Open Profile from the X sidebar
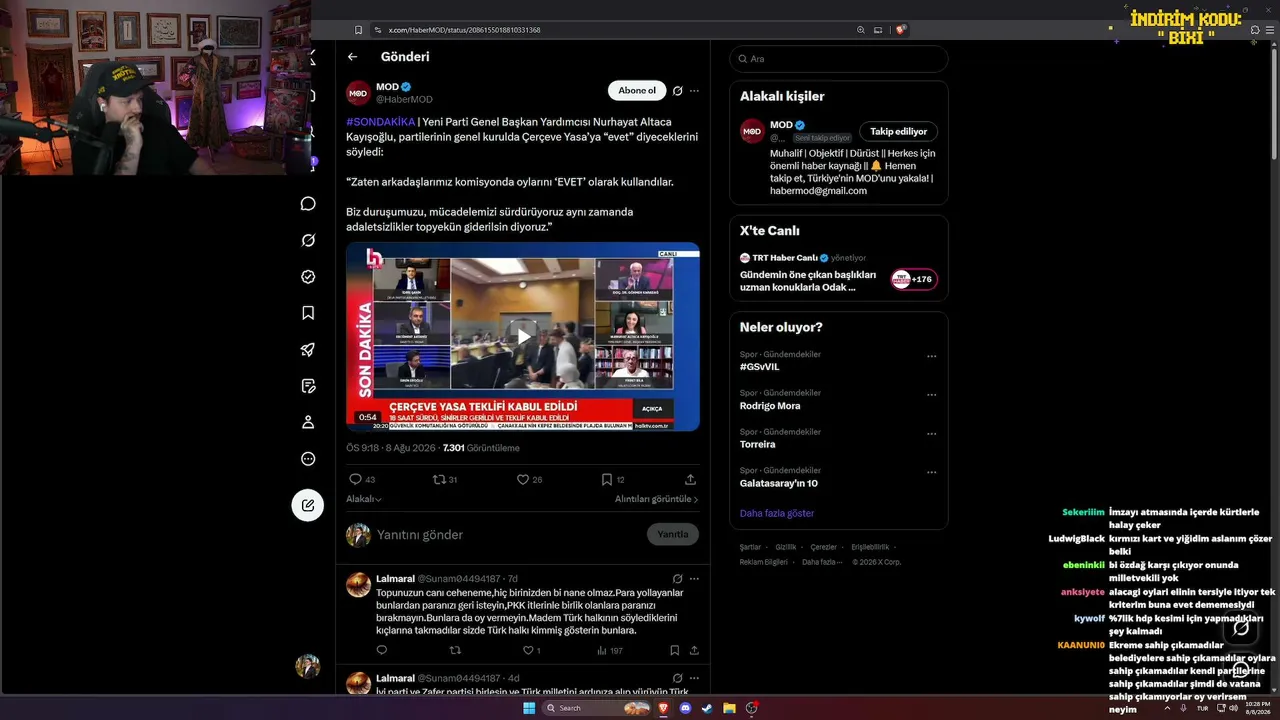Screen dimensions: 1280x720 tap(308, 422)
